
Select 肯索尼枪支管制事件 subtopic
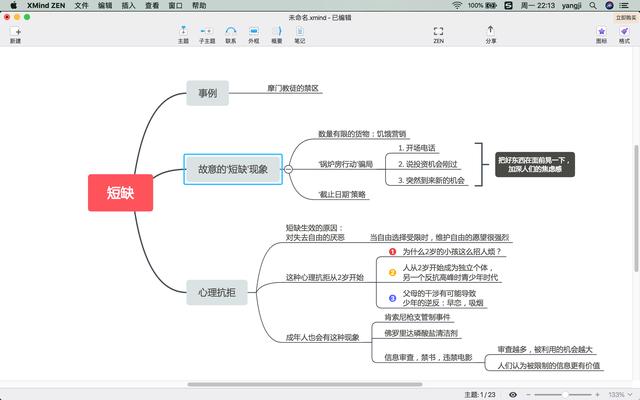(x=417, y=317)
